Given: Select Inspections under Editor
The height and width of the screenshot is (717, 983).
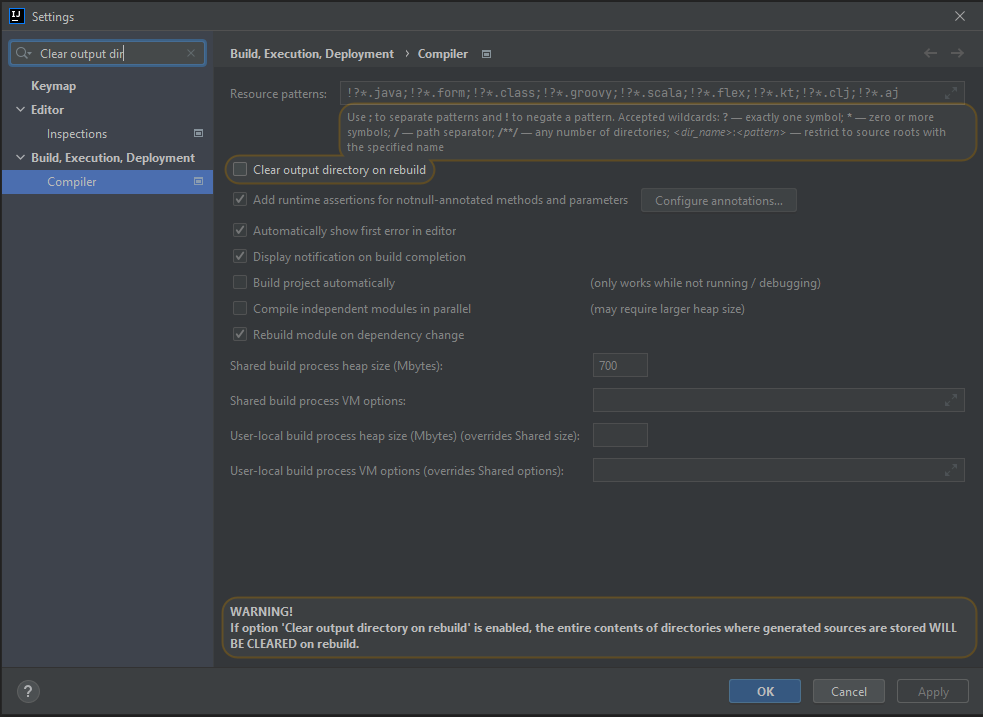Looking at the screenshot, I should pyautogui.click(x=77, y=134).
